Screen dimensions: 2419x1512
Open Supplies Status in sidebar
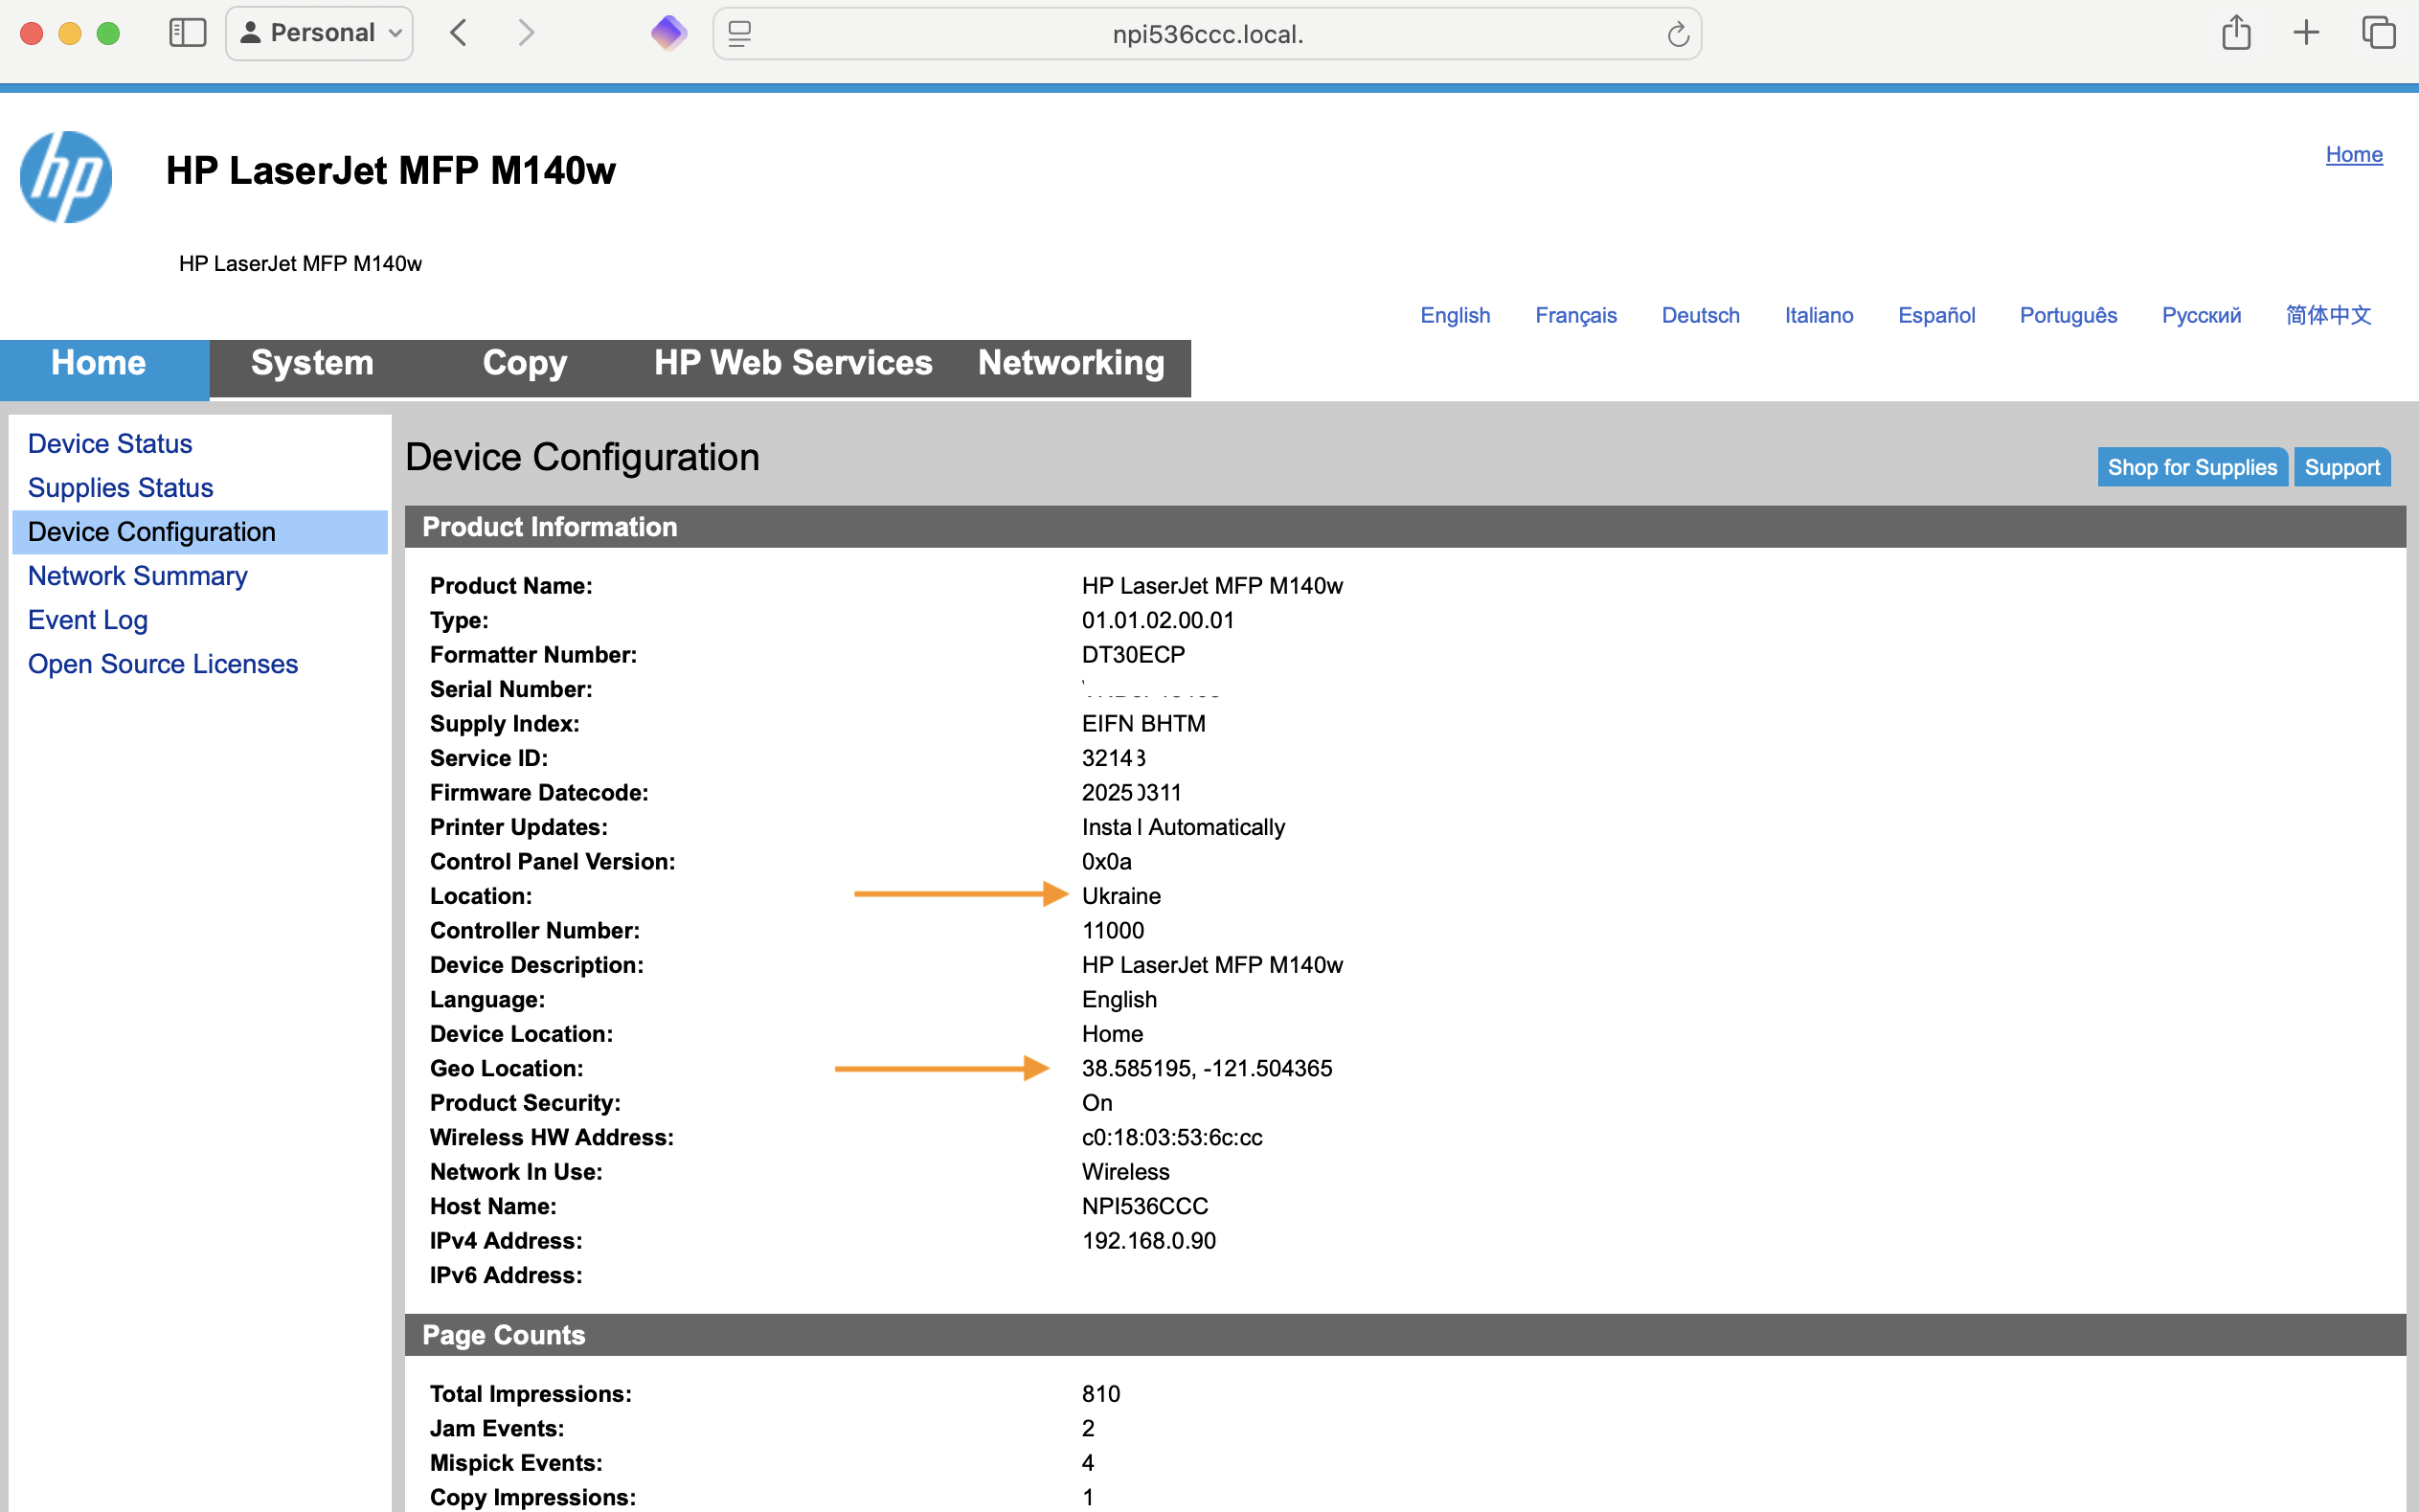(x=120, y=487)
